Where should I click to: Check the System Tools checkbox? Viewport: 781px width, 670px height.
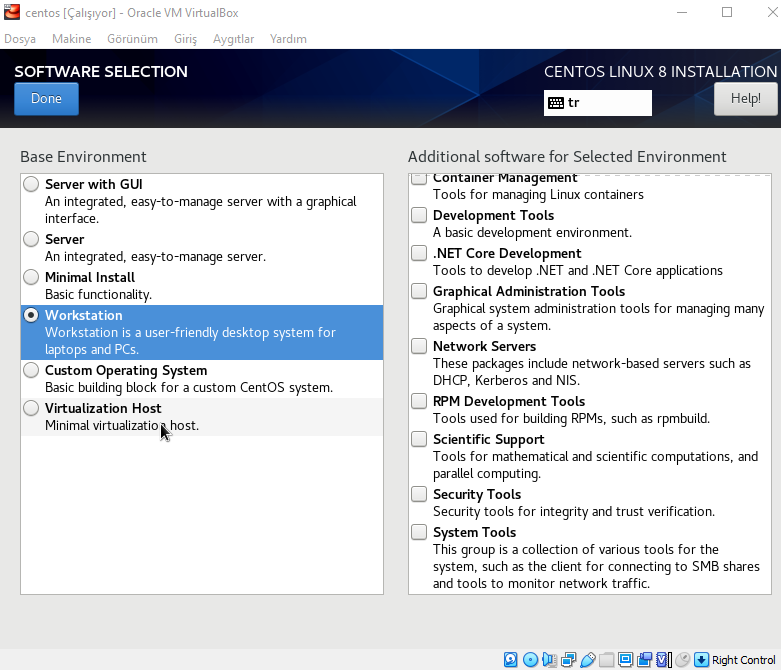tap(419, 532)
